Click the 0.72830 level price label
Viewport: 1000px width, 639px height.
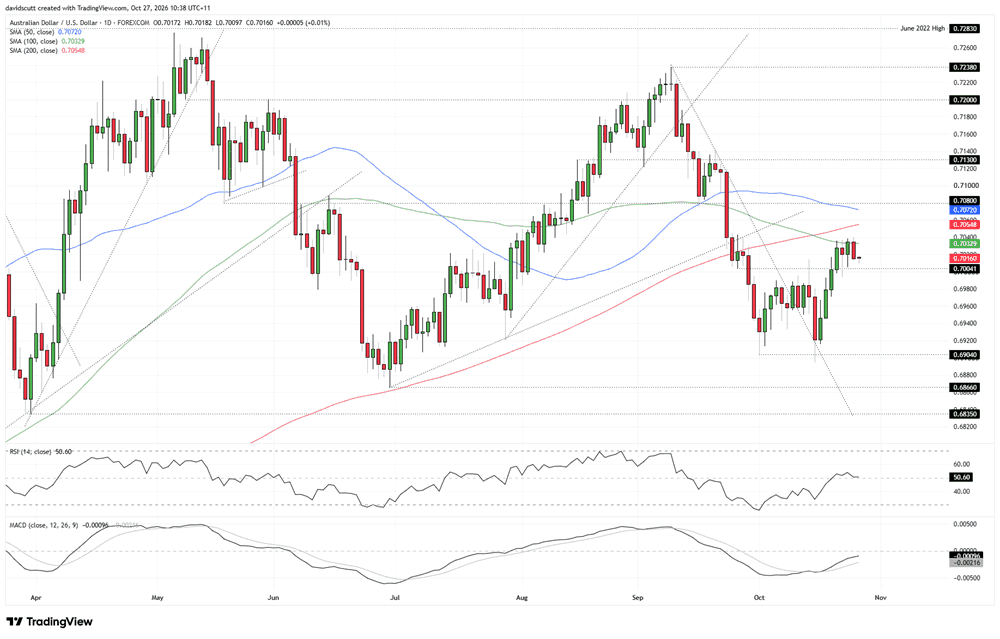pyautogui.click(x=965, y=29)
